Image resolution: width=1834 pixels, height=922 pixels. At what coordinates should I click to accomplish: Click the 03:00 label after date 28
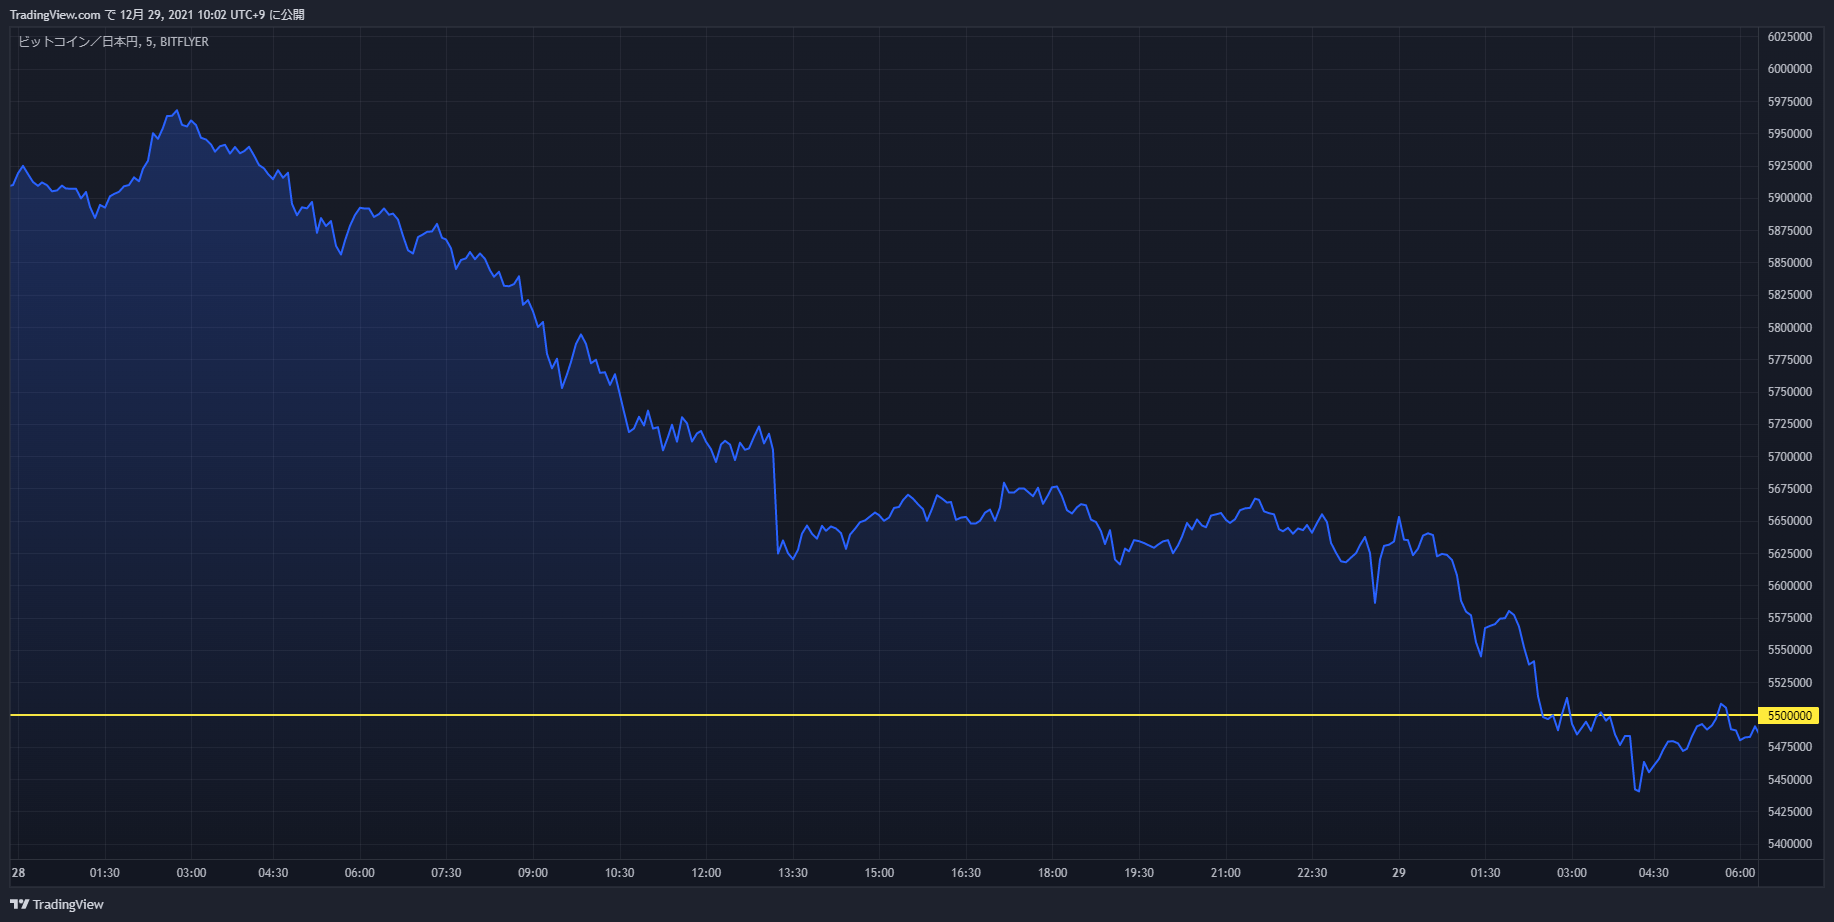(191, 873)
